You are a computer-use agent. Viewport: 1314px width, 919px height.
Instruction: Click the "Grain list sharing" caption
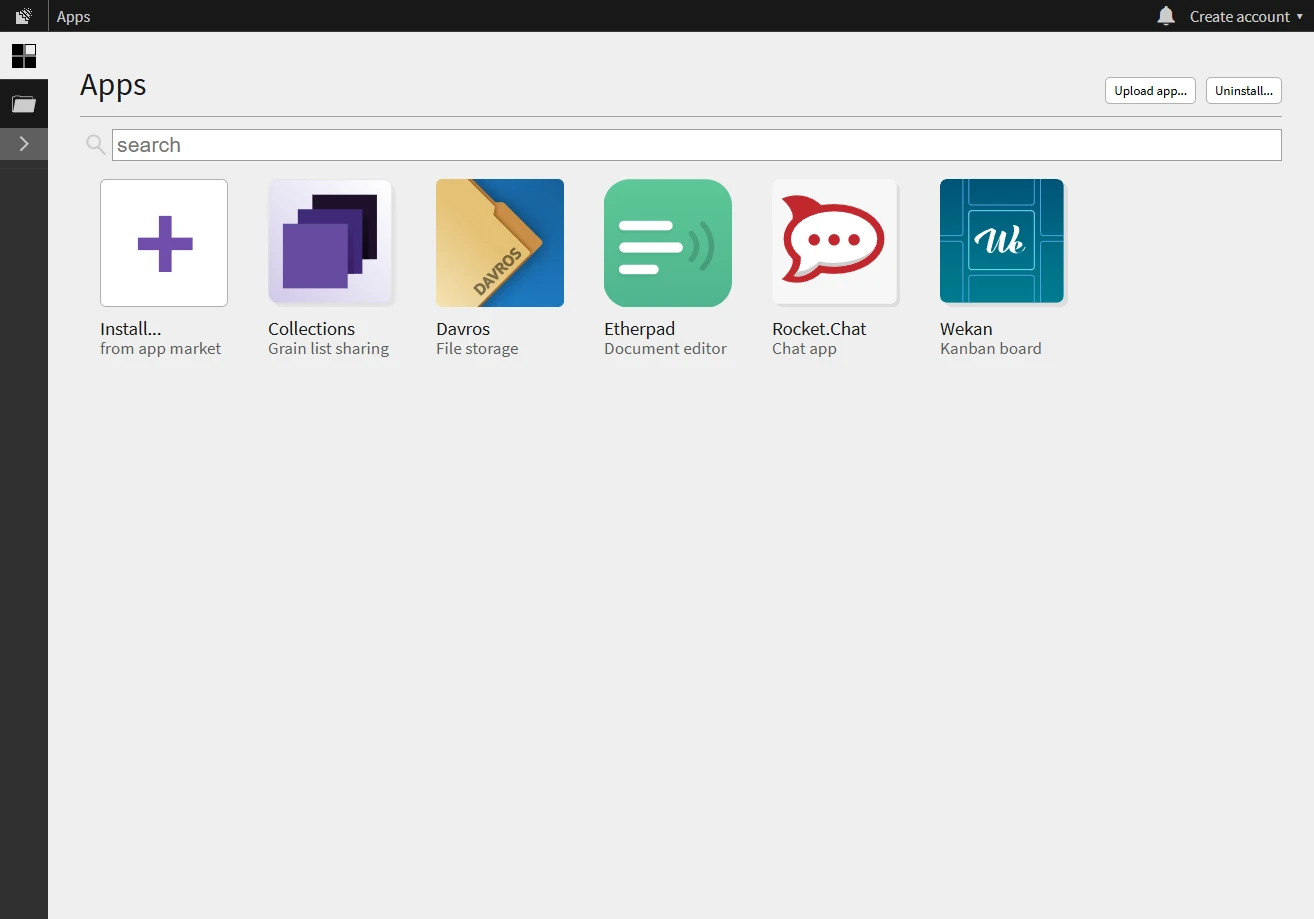click(x=328, y=349)
